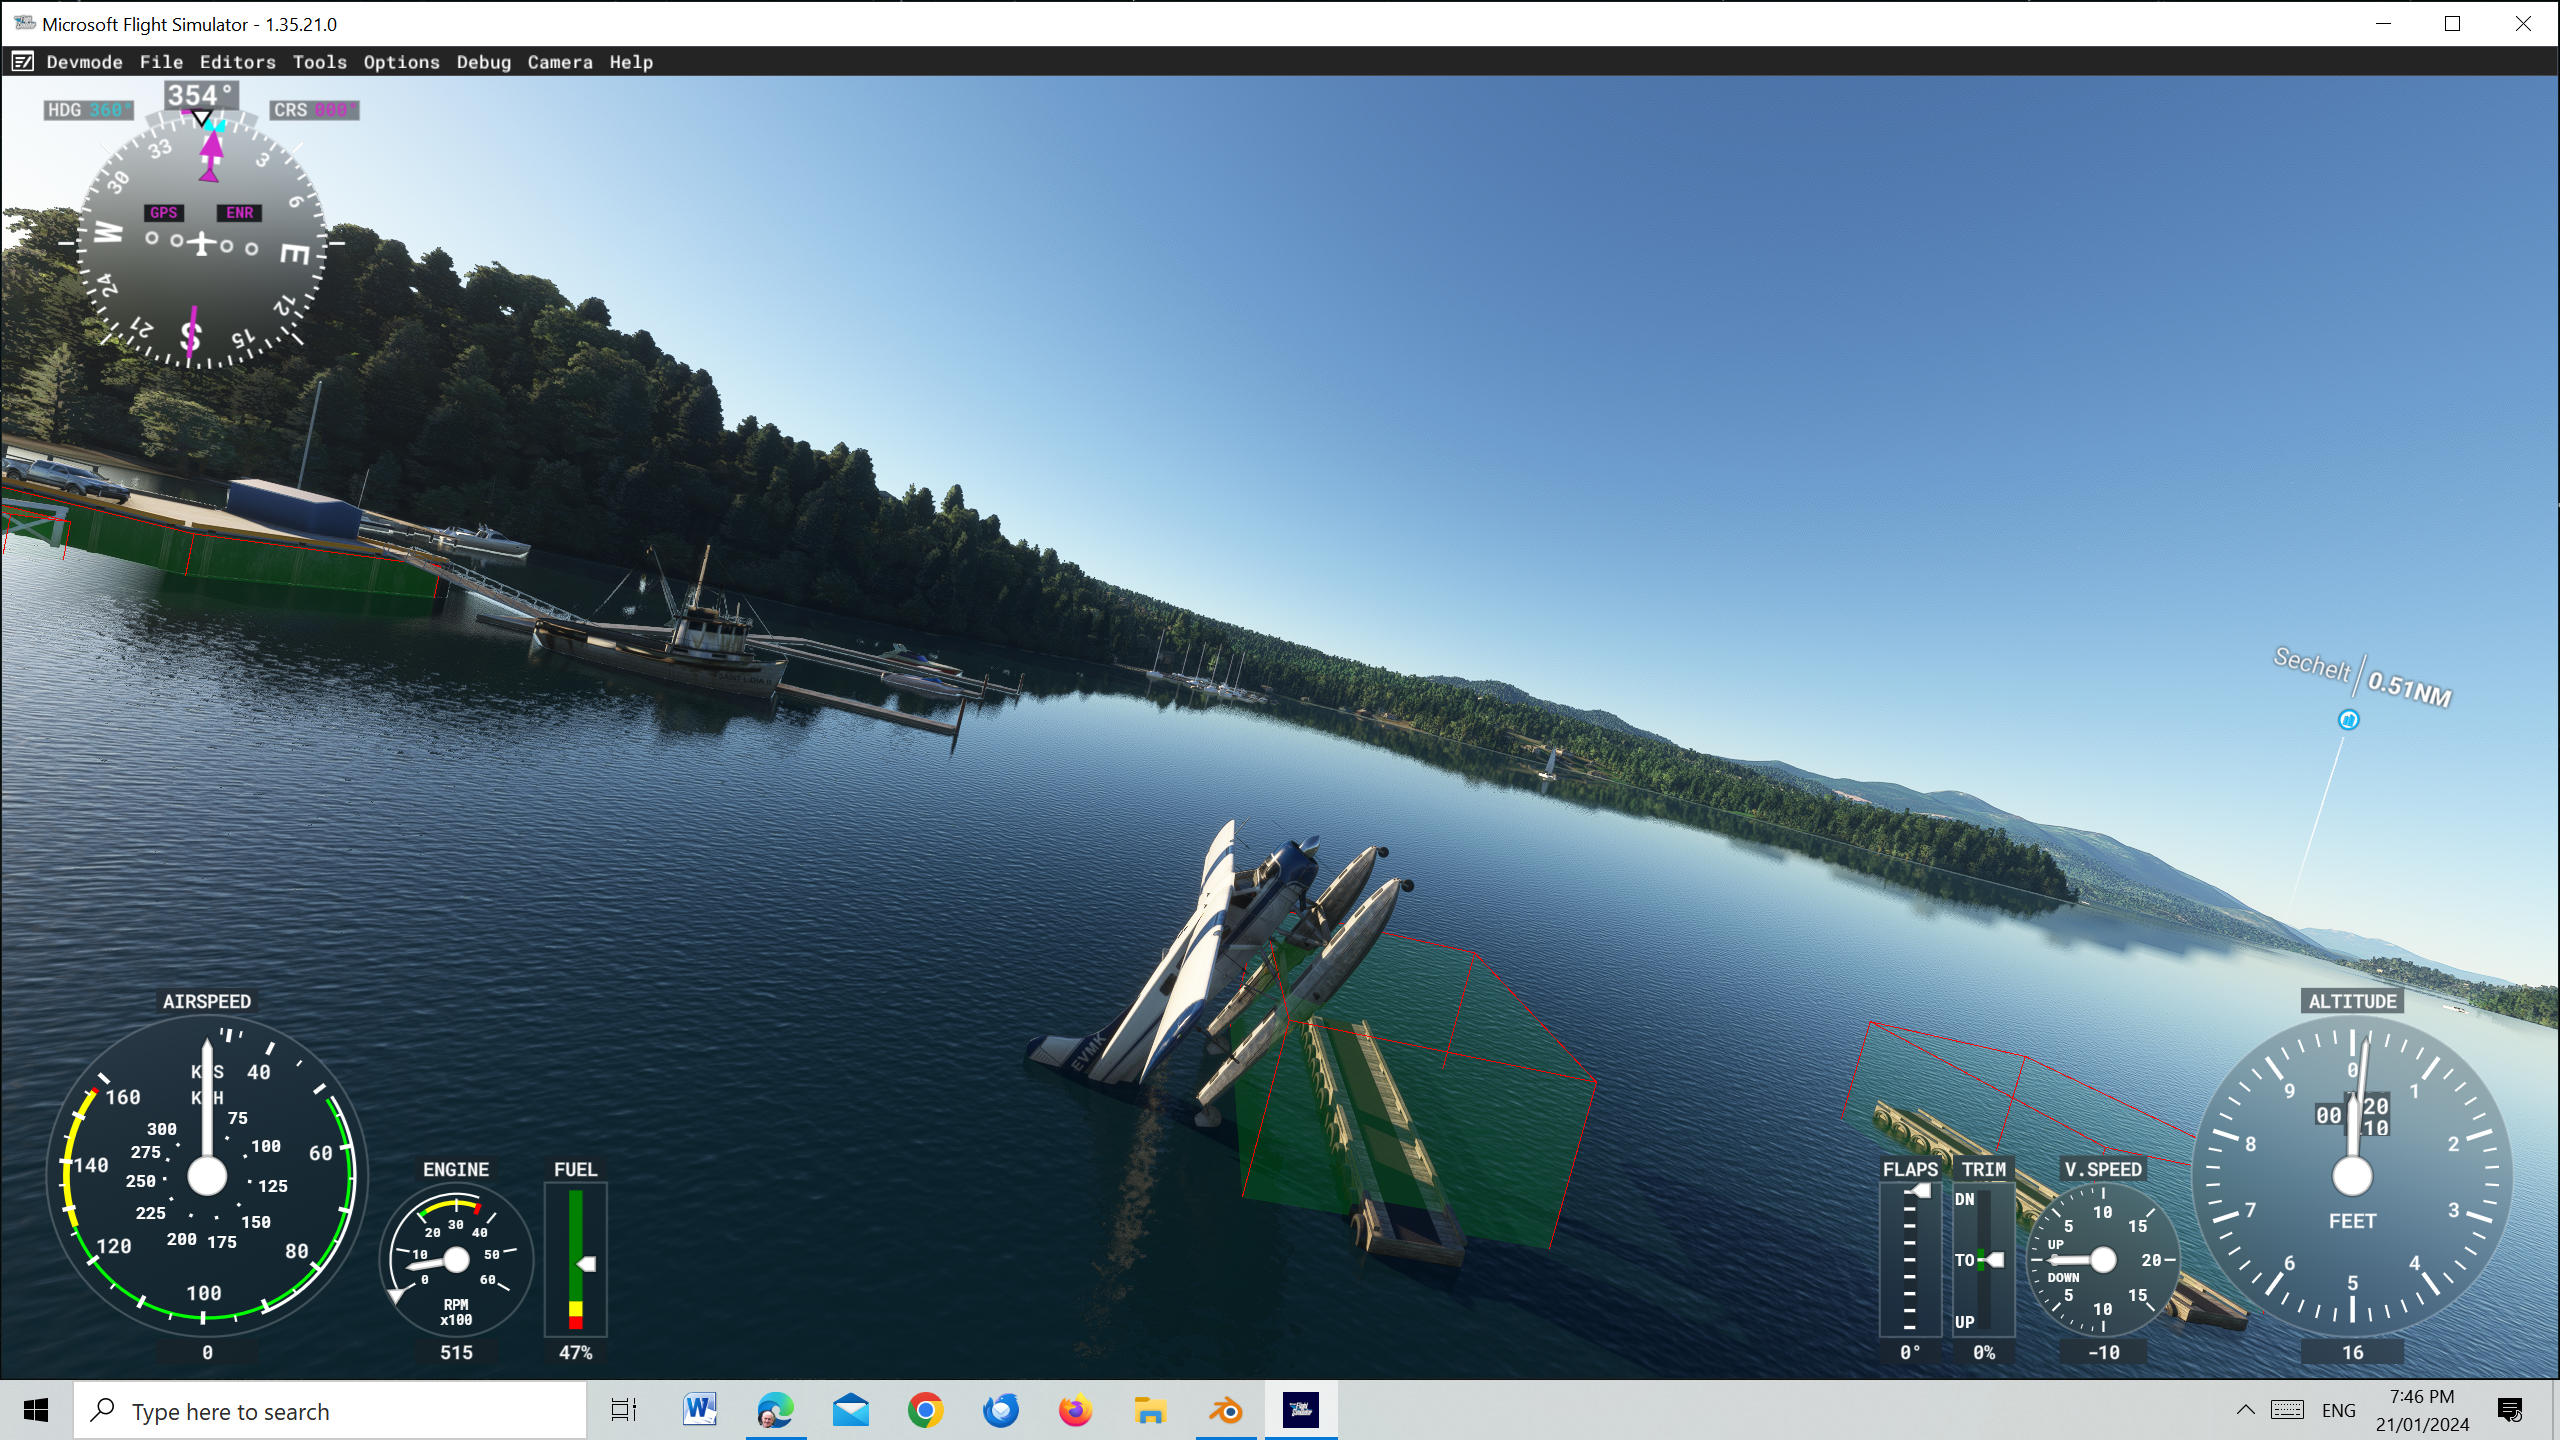This screenshot has height=1440, width=2560.
Task: Open the notifications action center
Action: point(2510,1411)
